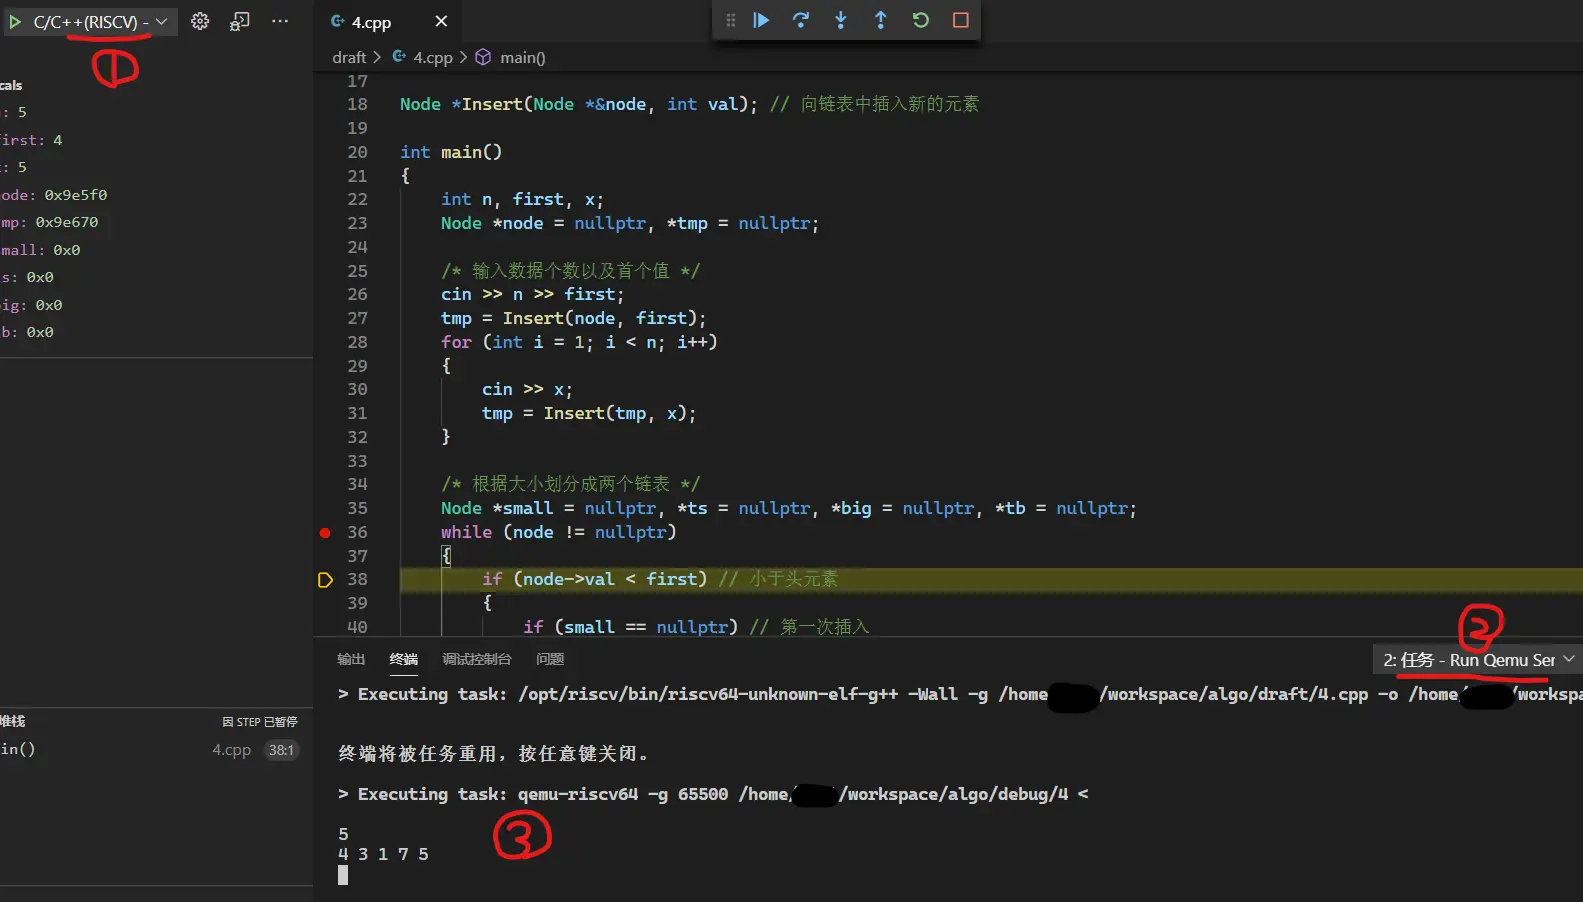Restart the debug session
The height and width of the screenshot is (902, 1583).
[x=921, y=20]
